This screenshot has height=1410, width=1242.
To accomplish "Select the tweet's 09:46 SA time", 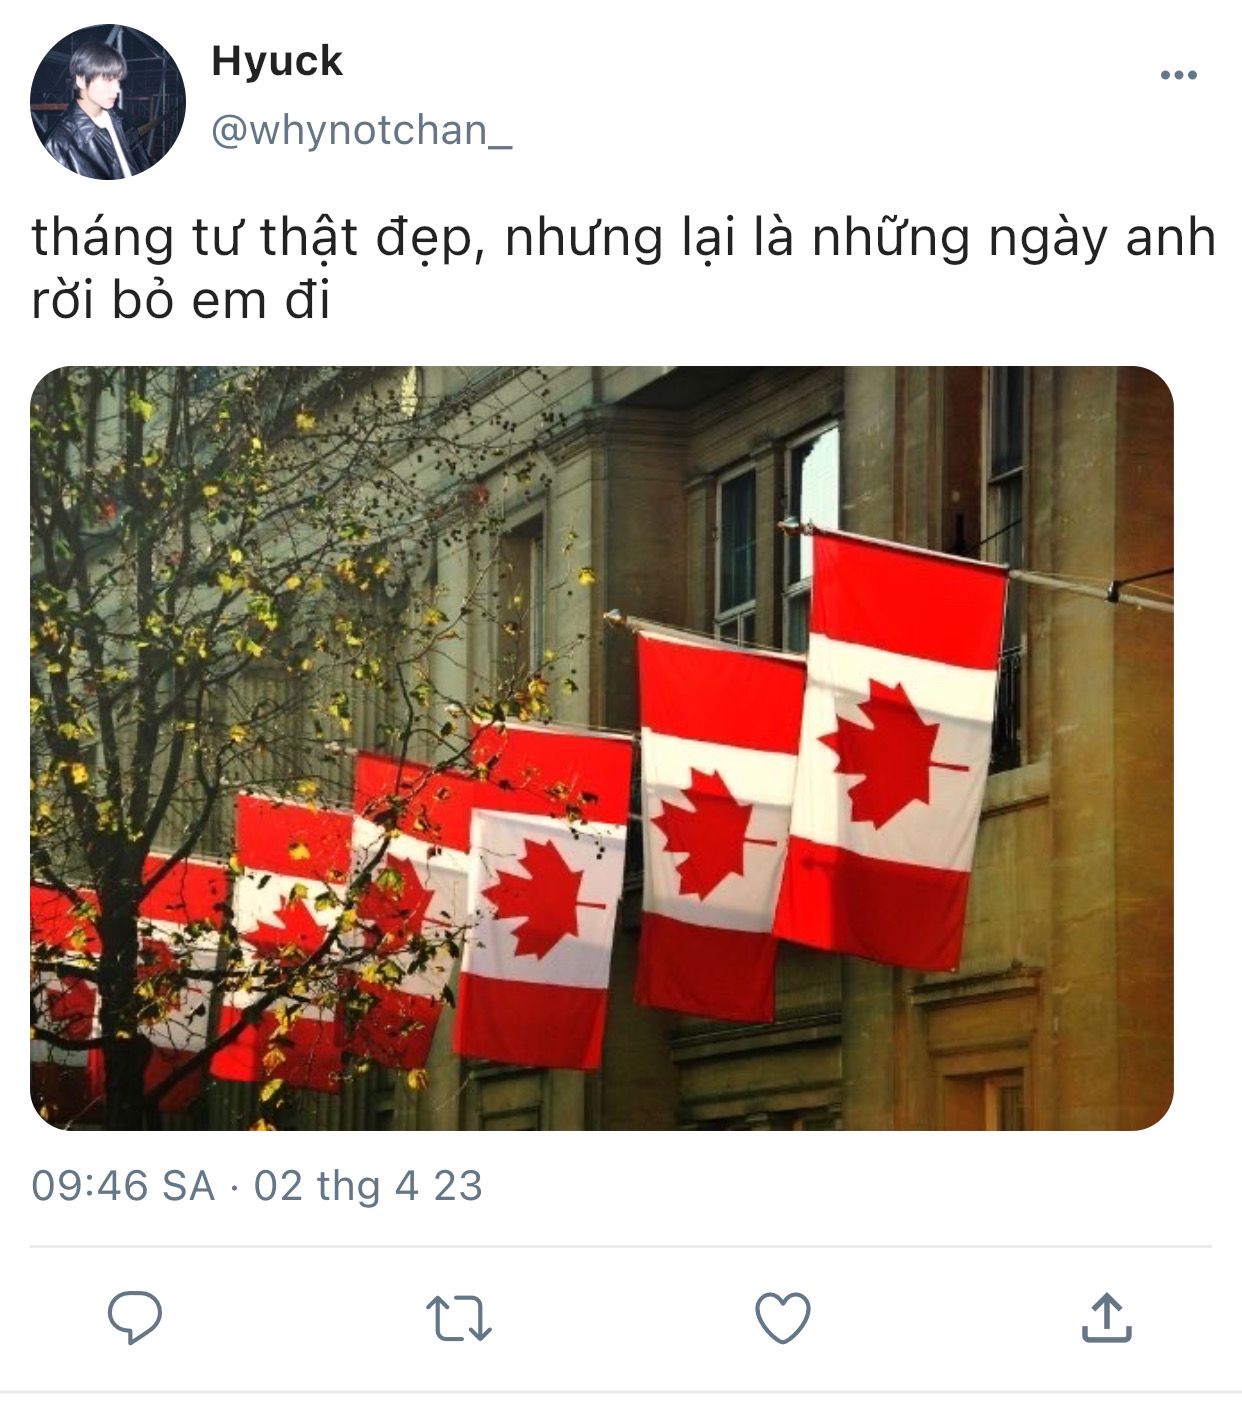I will pyautogui.click(x=123, y=1186).
